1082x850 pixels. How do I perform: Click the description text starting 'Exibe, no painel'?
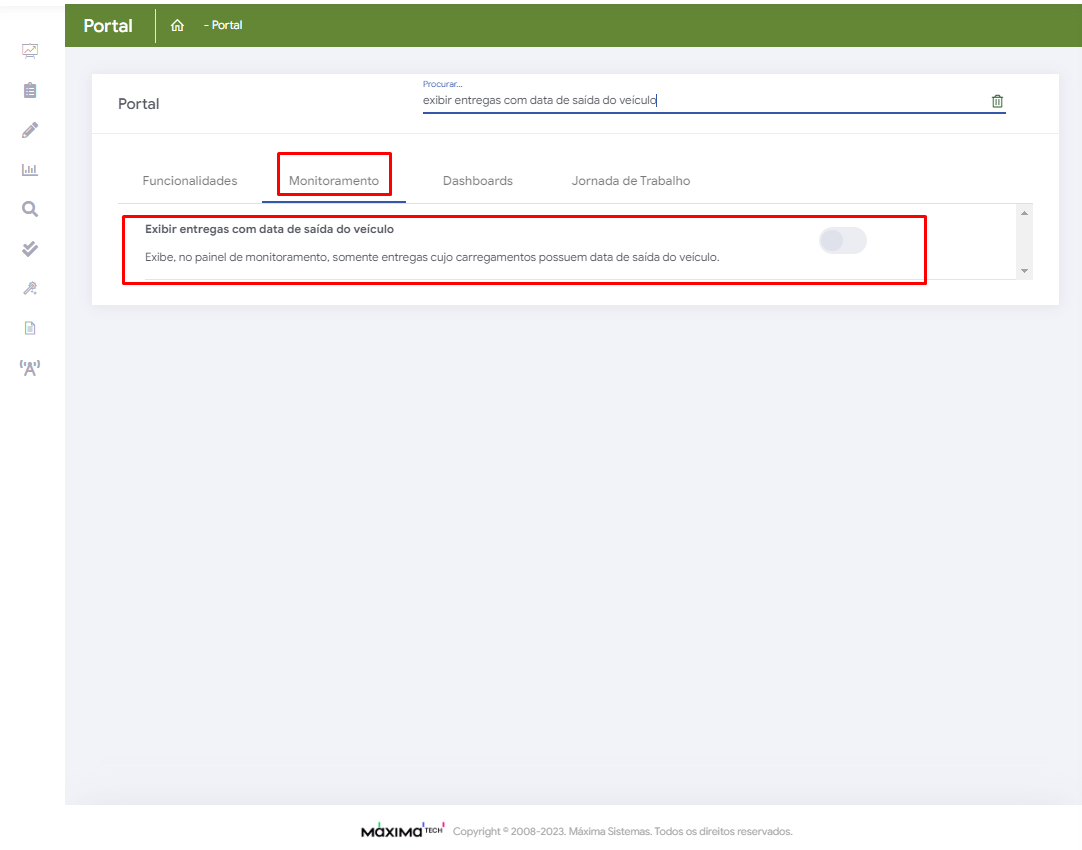pos(432,257)
